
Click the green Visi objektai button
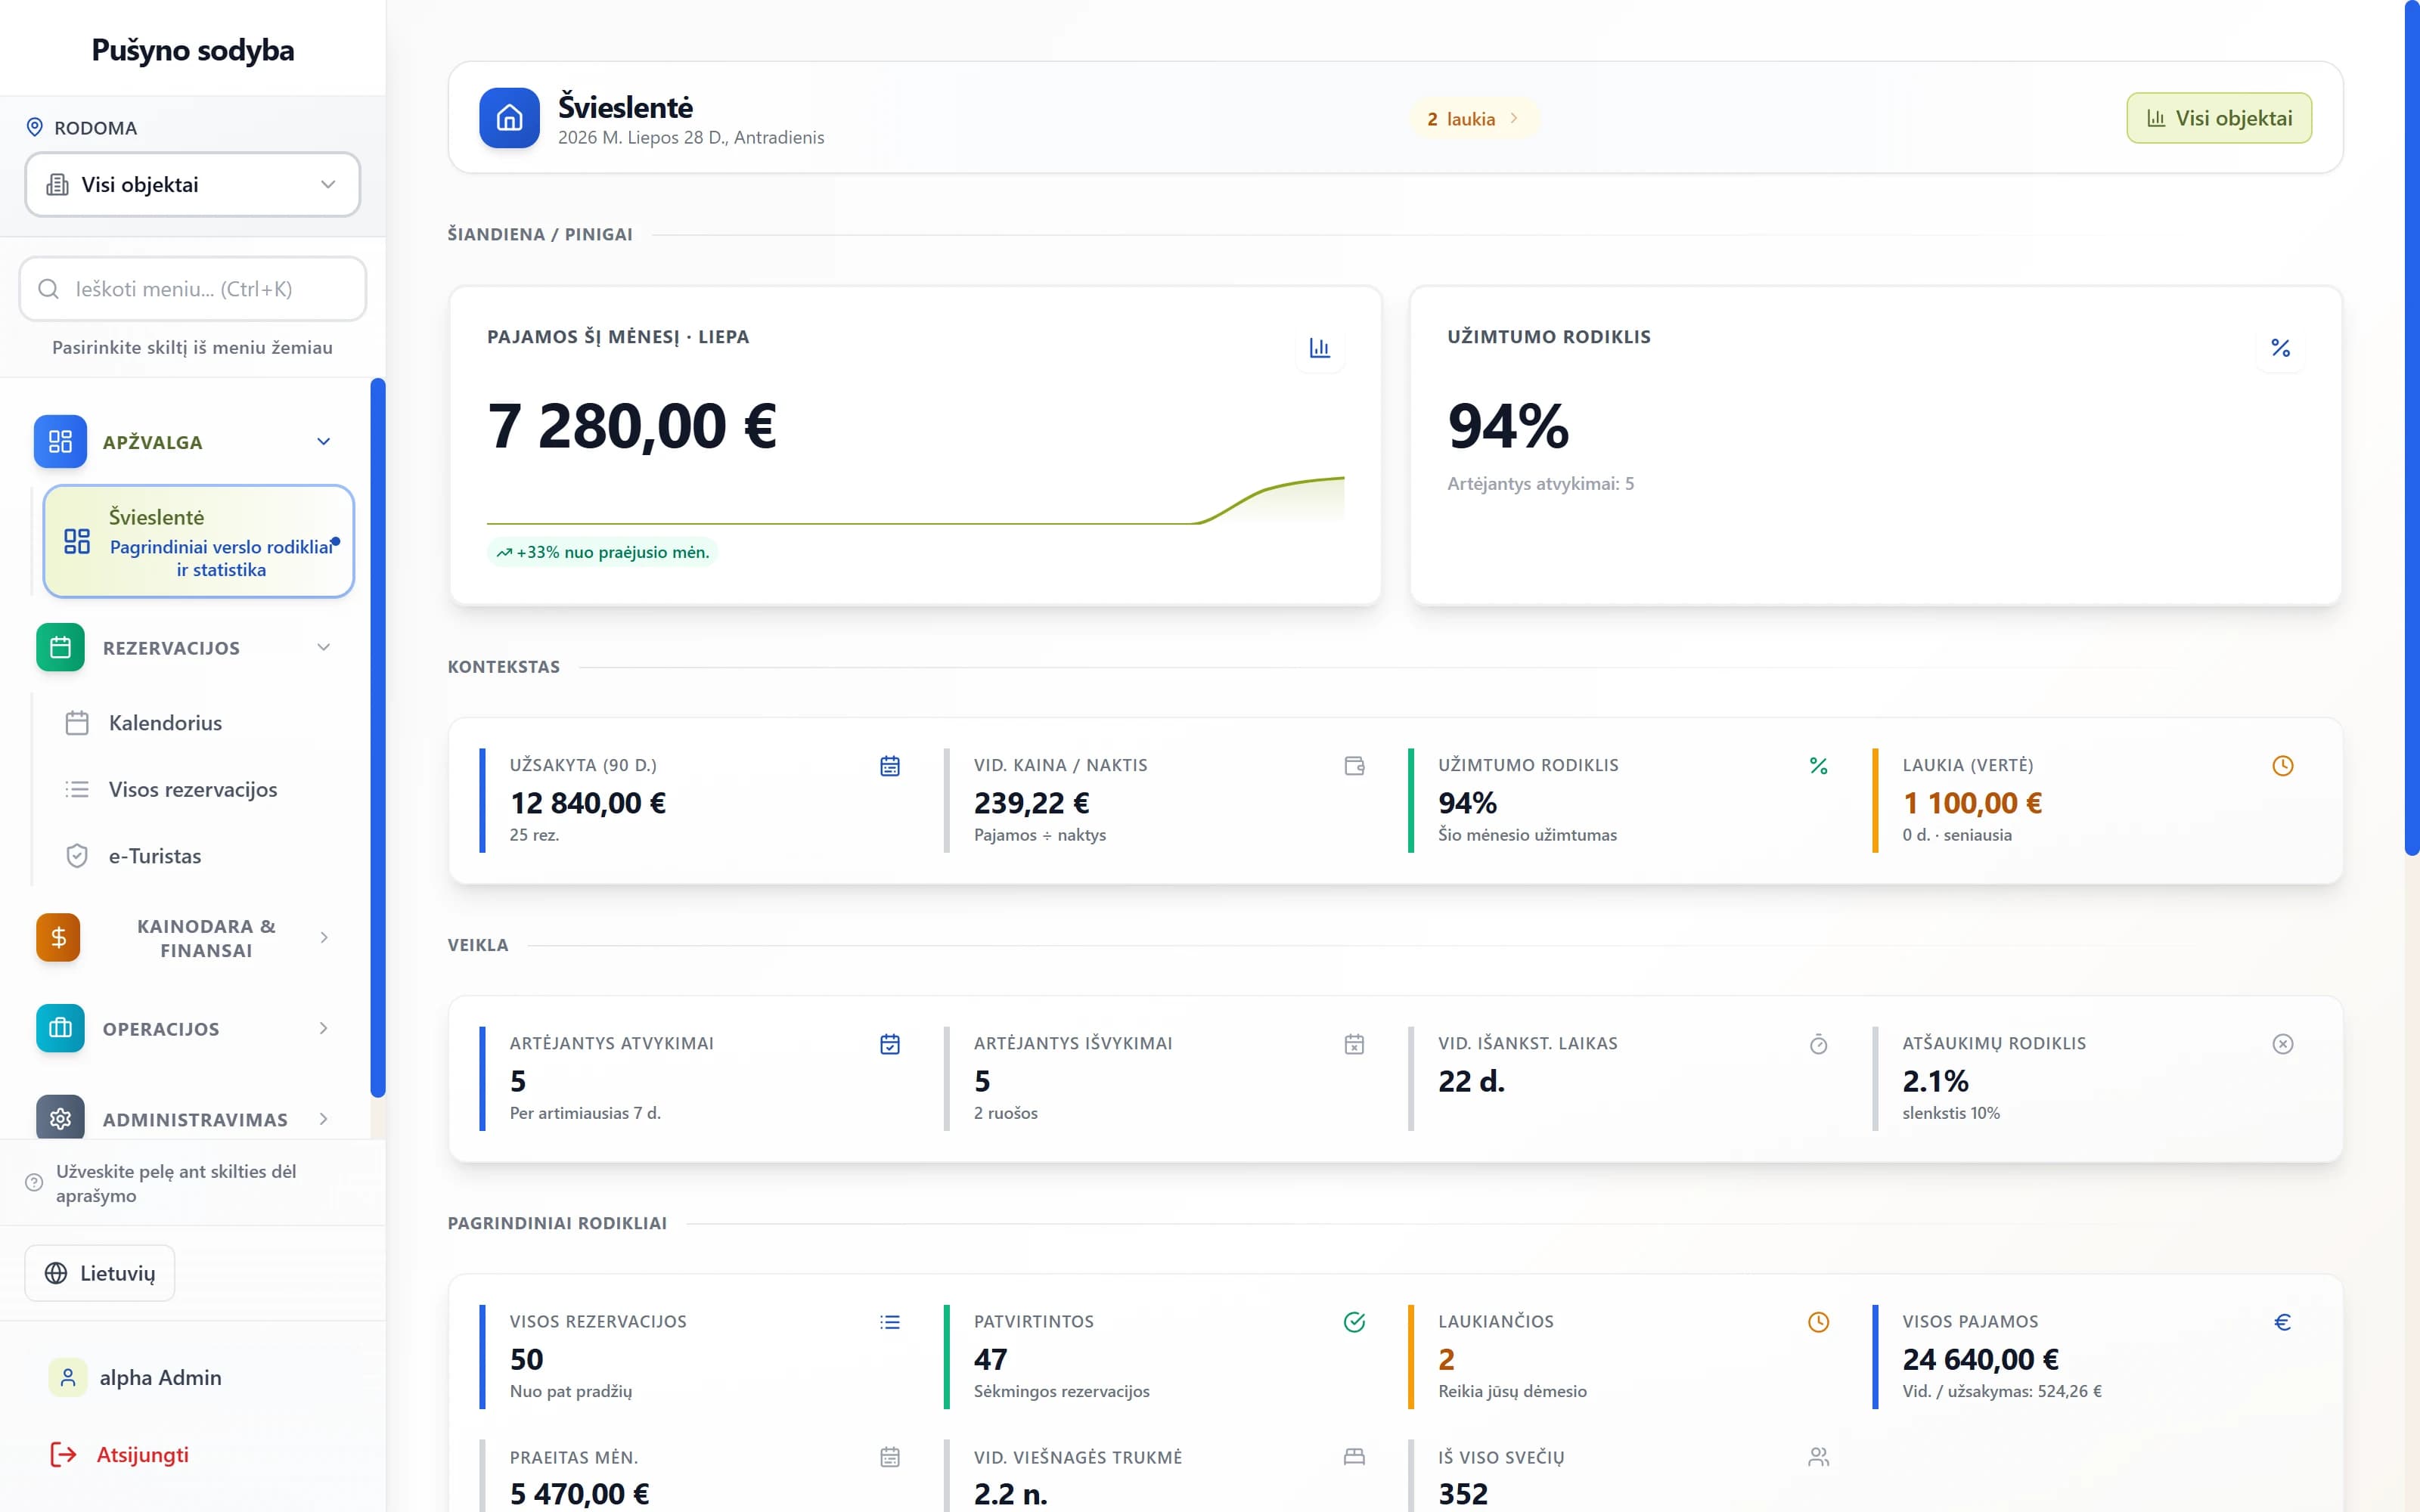pos(2218,118)
